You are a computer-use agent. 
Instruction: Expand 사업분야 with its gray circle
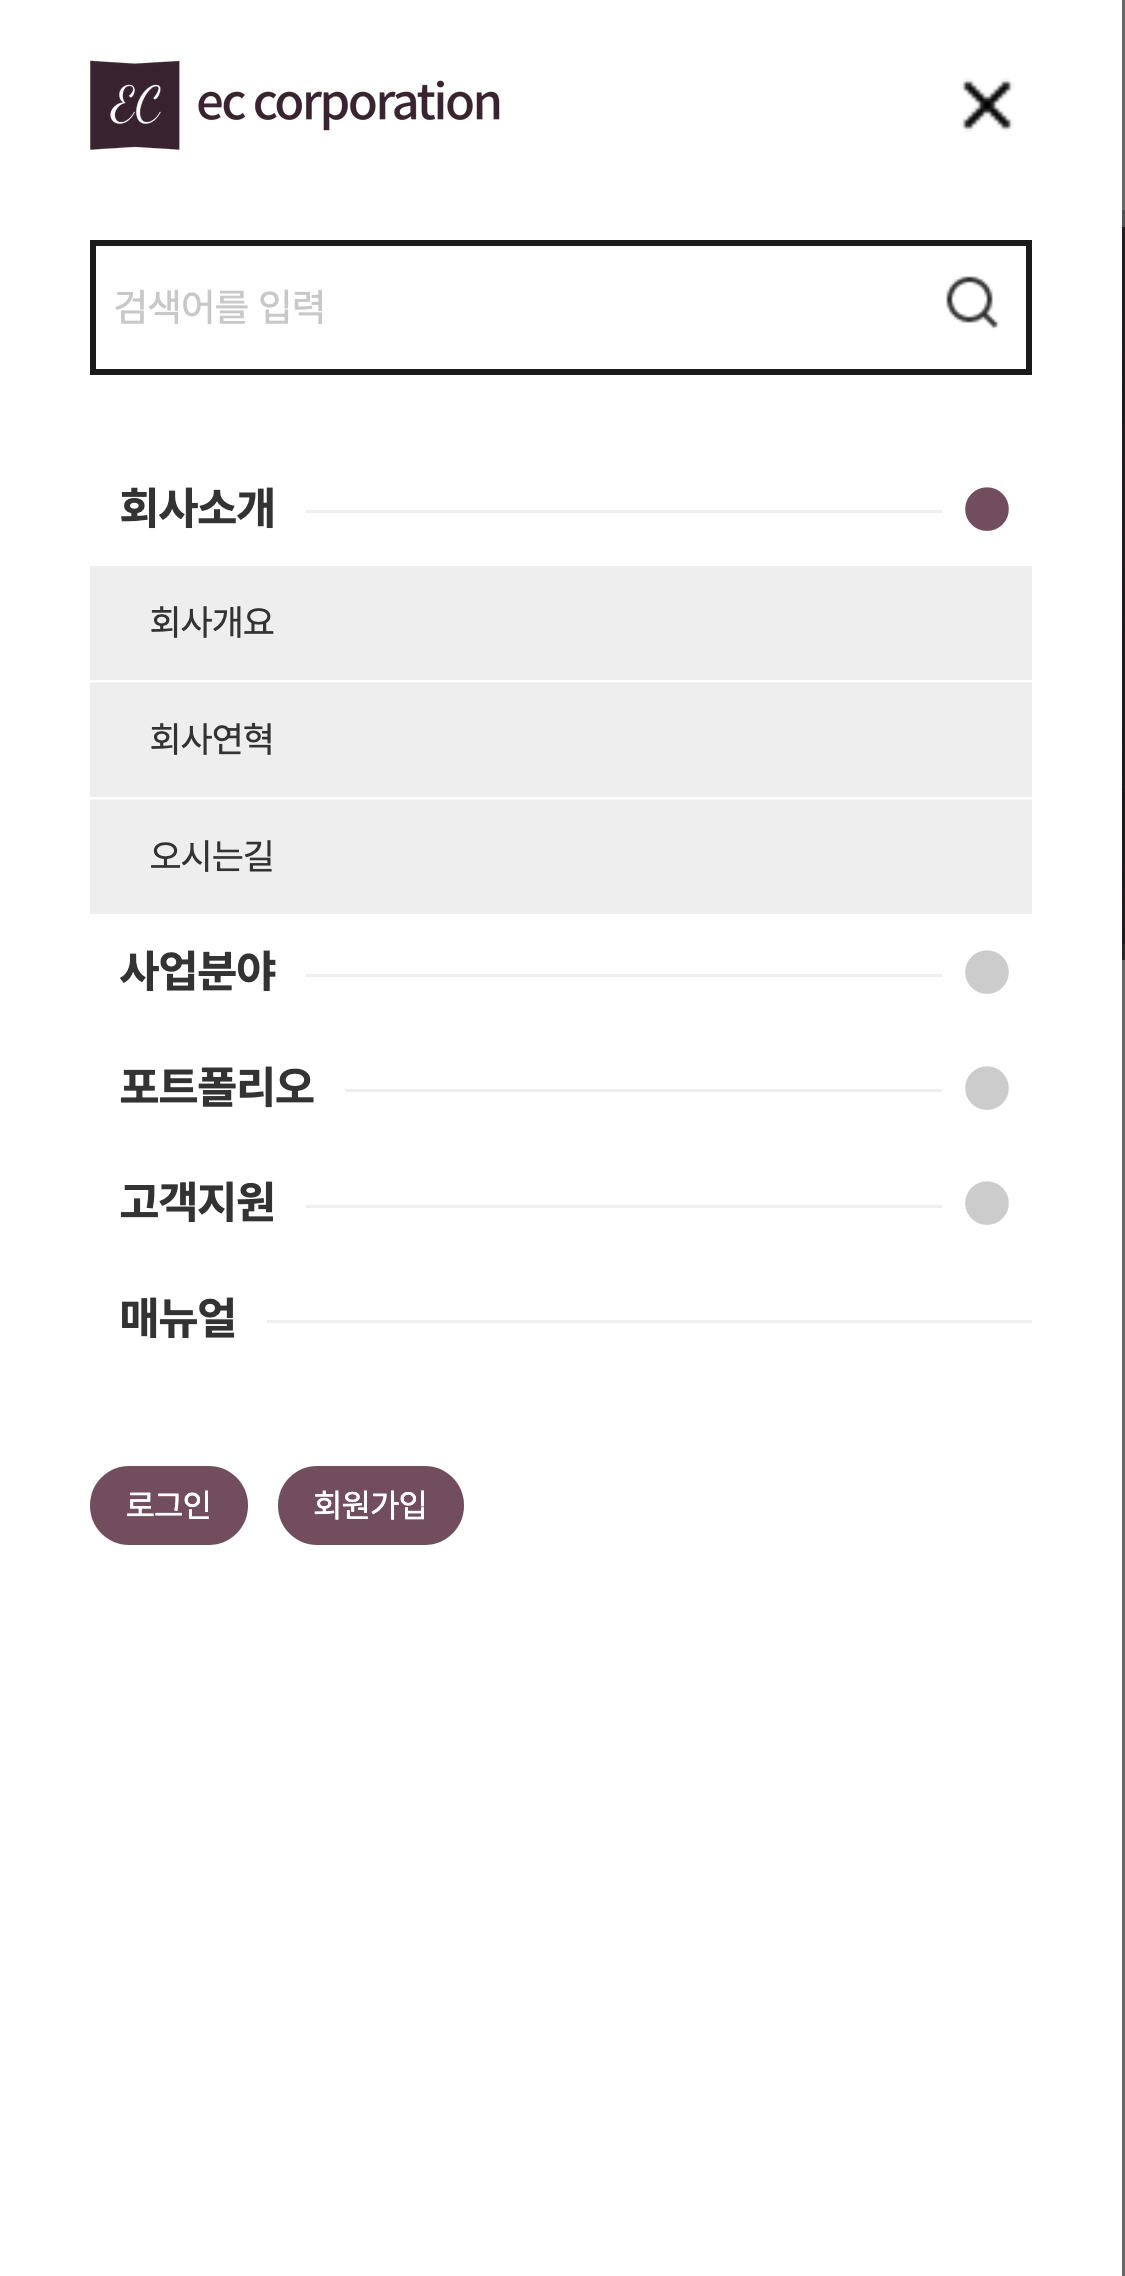(986, 972)
